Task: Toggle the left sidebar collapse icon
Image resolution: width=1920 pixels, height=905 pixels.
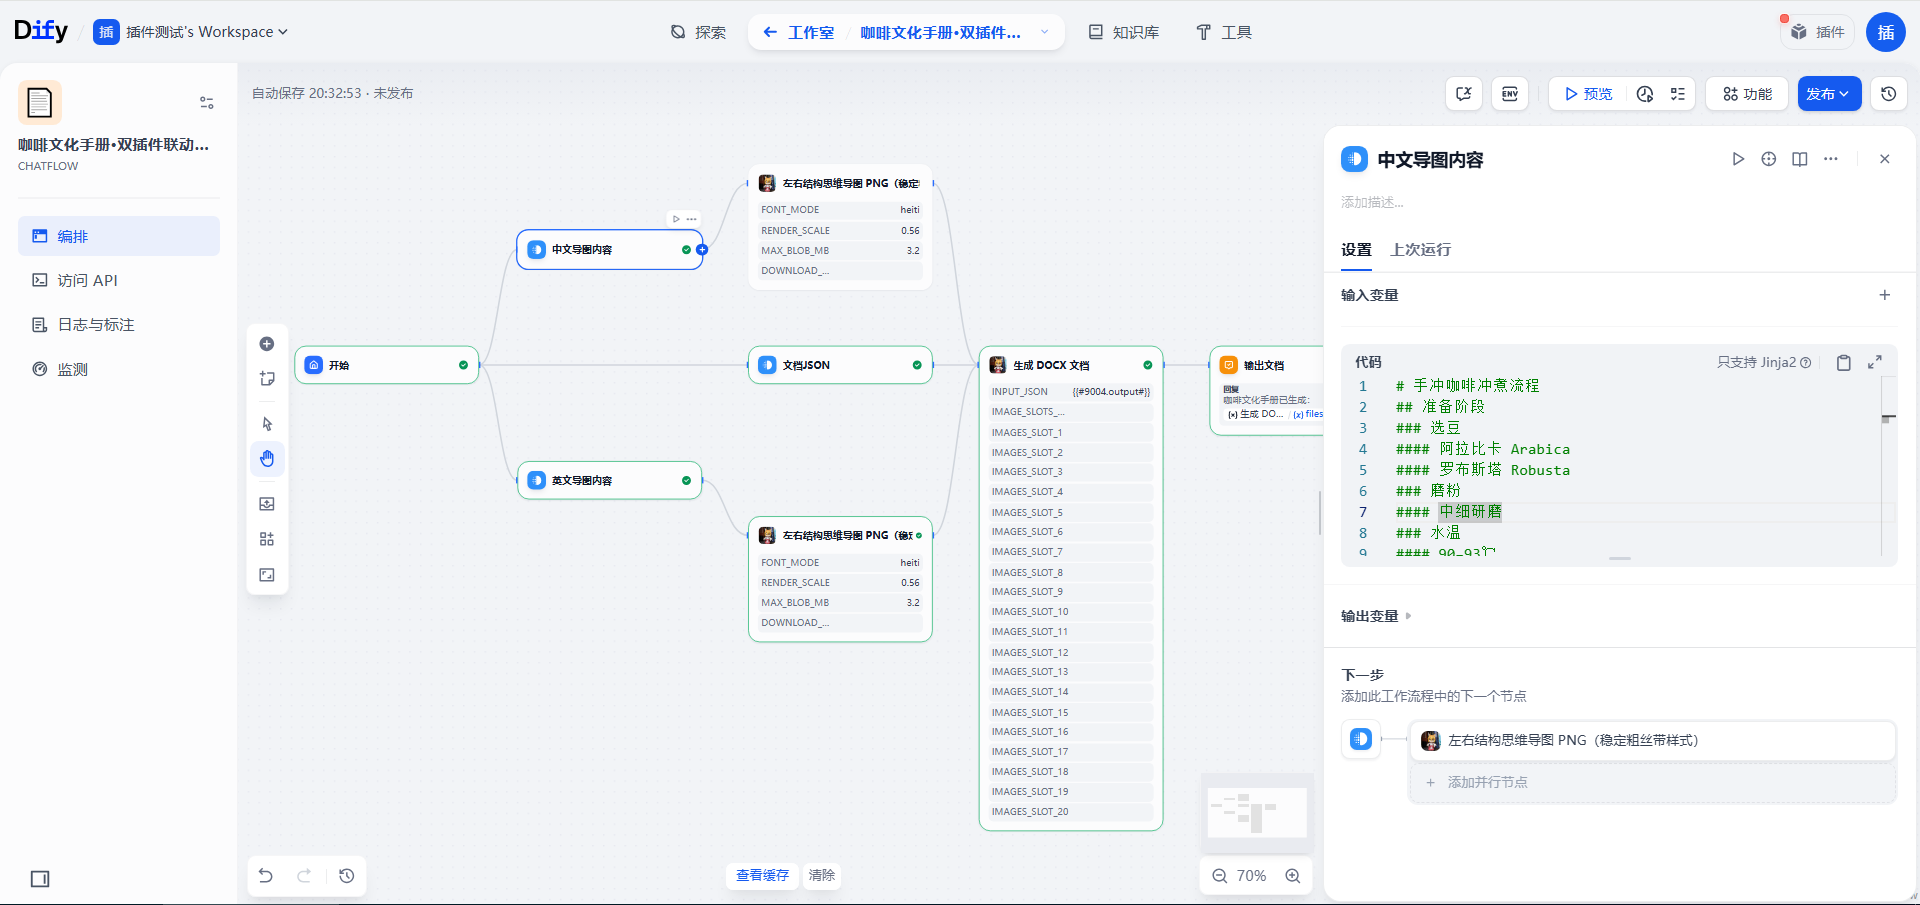Action: 40,879
